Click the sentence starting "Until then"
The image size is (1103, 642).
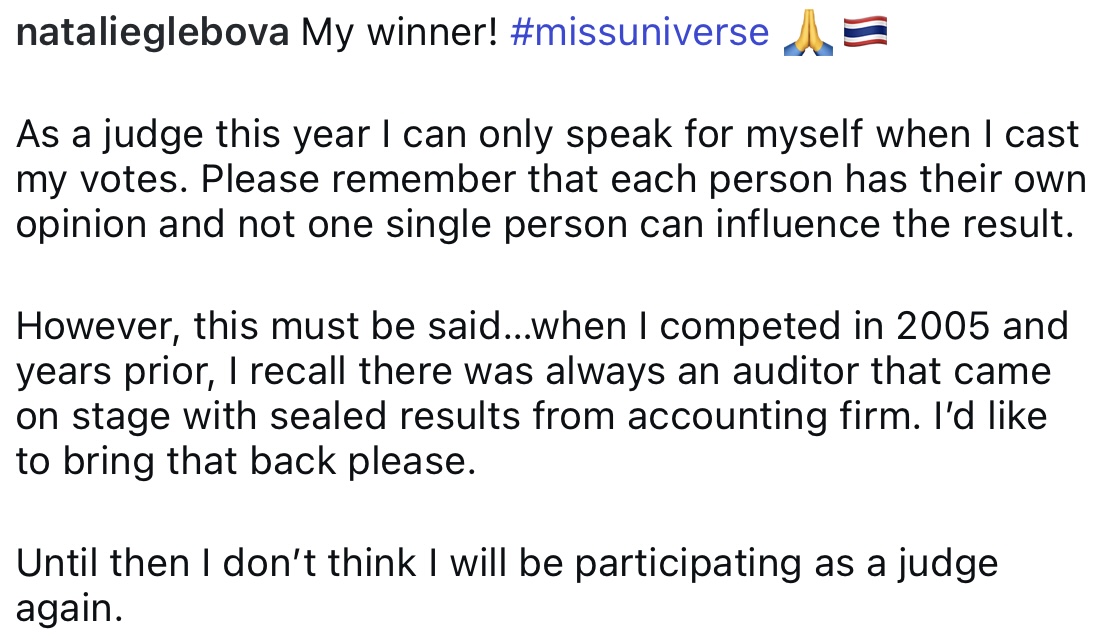[506, 563]
